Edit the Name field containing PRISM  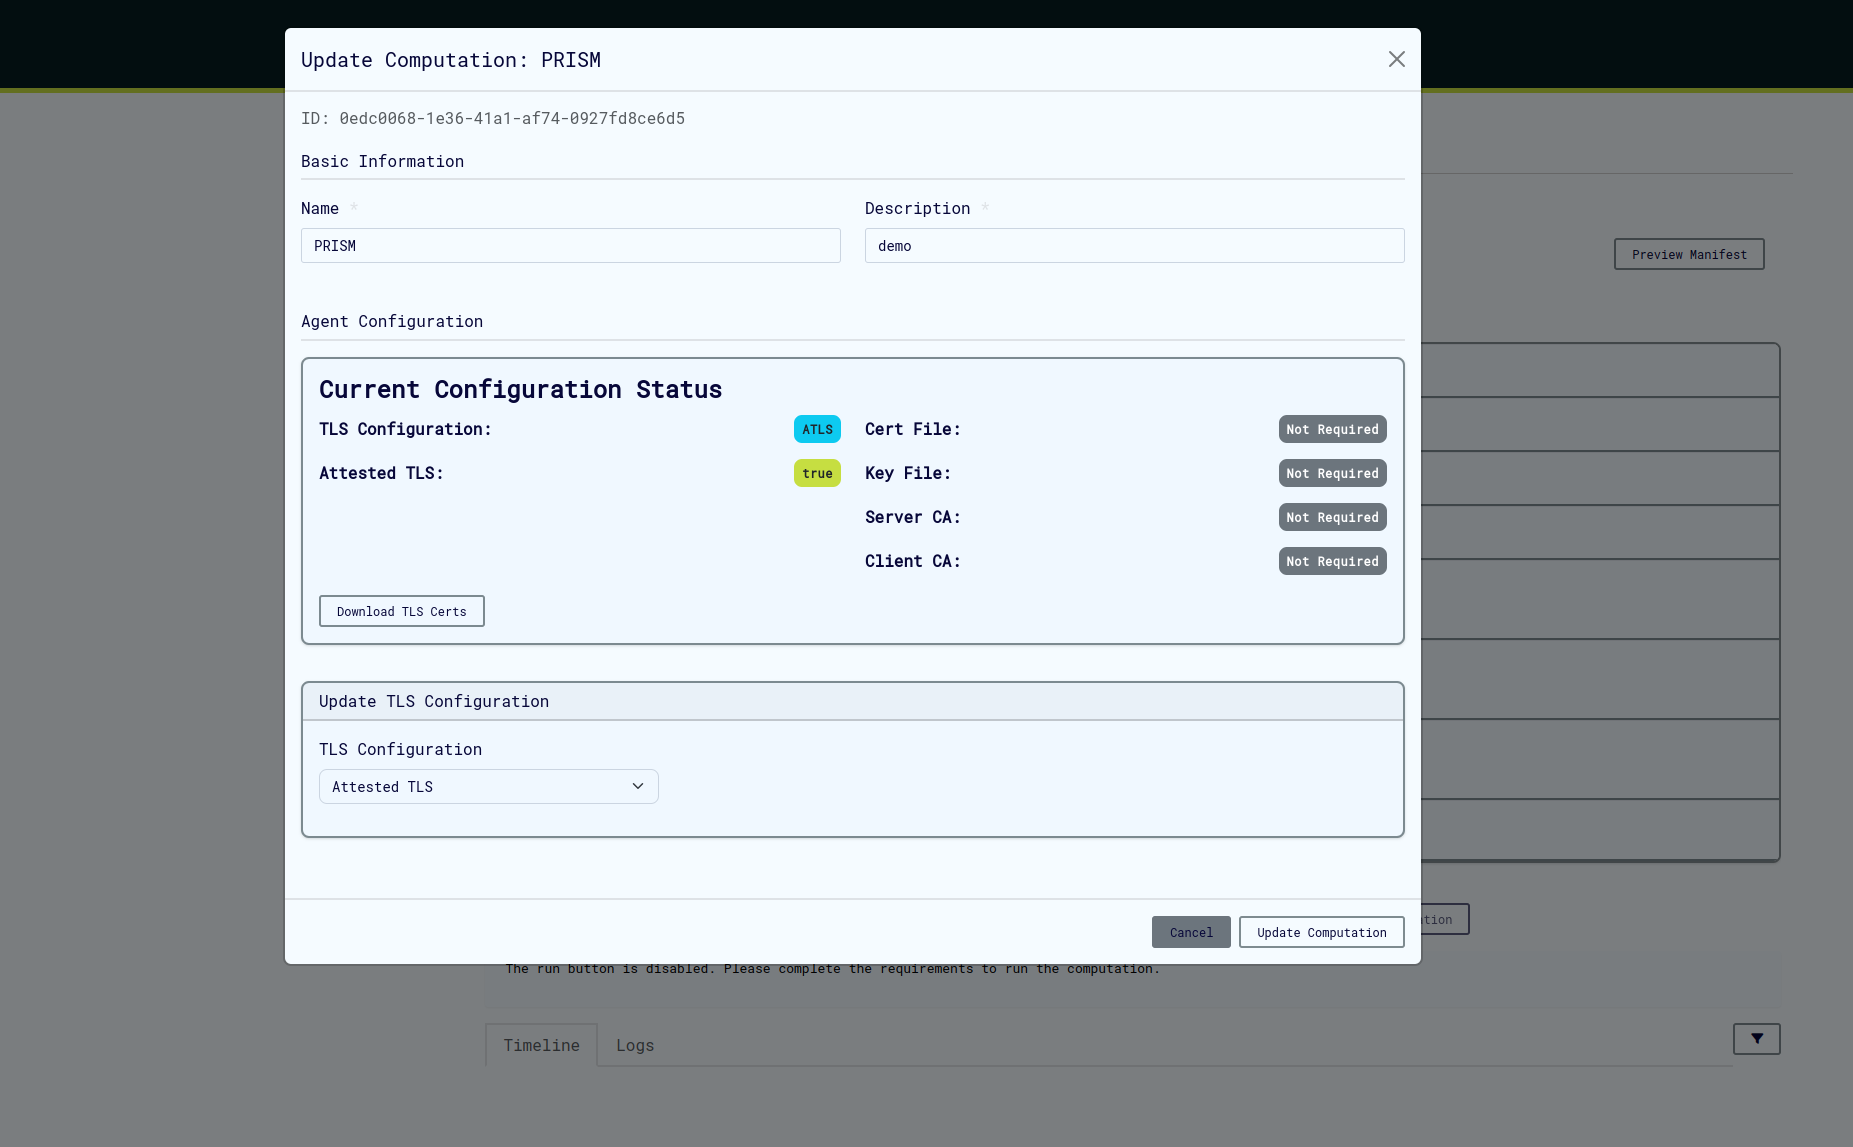(571, 246)
